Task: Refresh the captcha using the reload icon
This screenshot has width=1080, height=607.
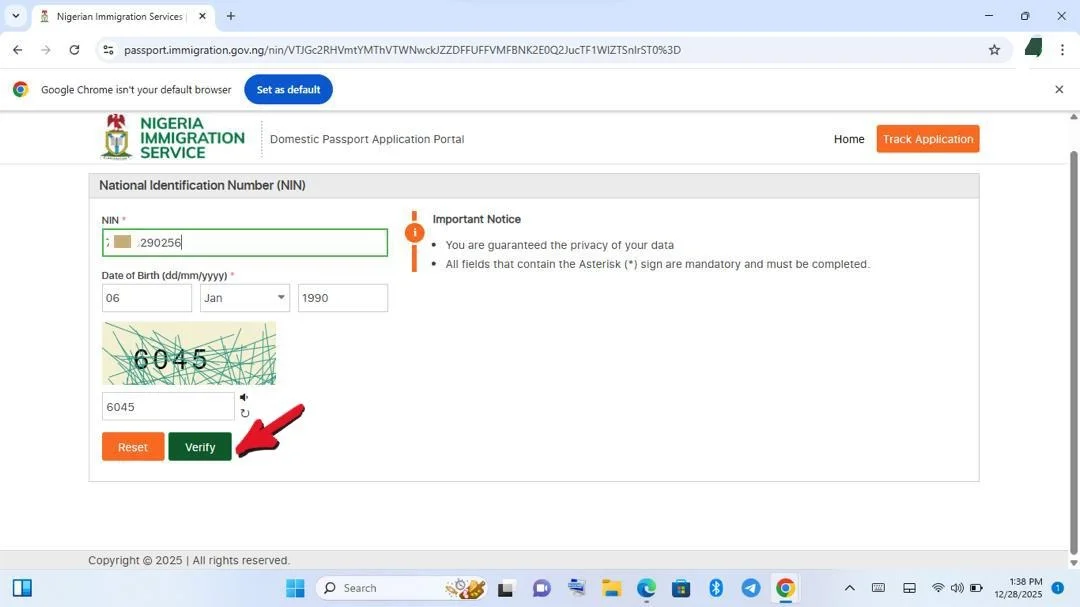Action: click(x=245, y=412)
